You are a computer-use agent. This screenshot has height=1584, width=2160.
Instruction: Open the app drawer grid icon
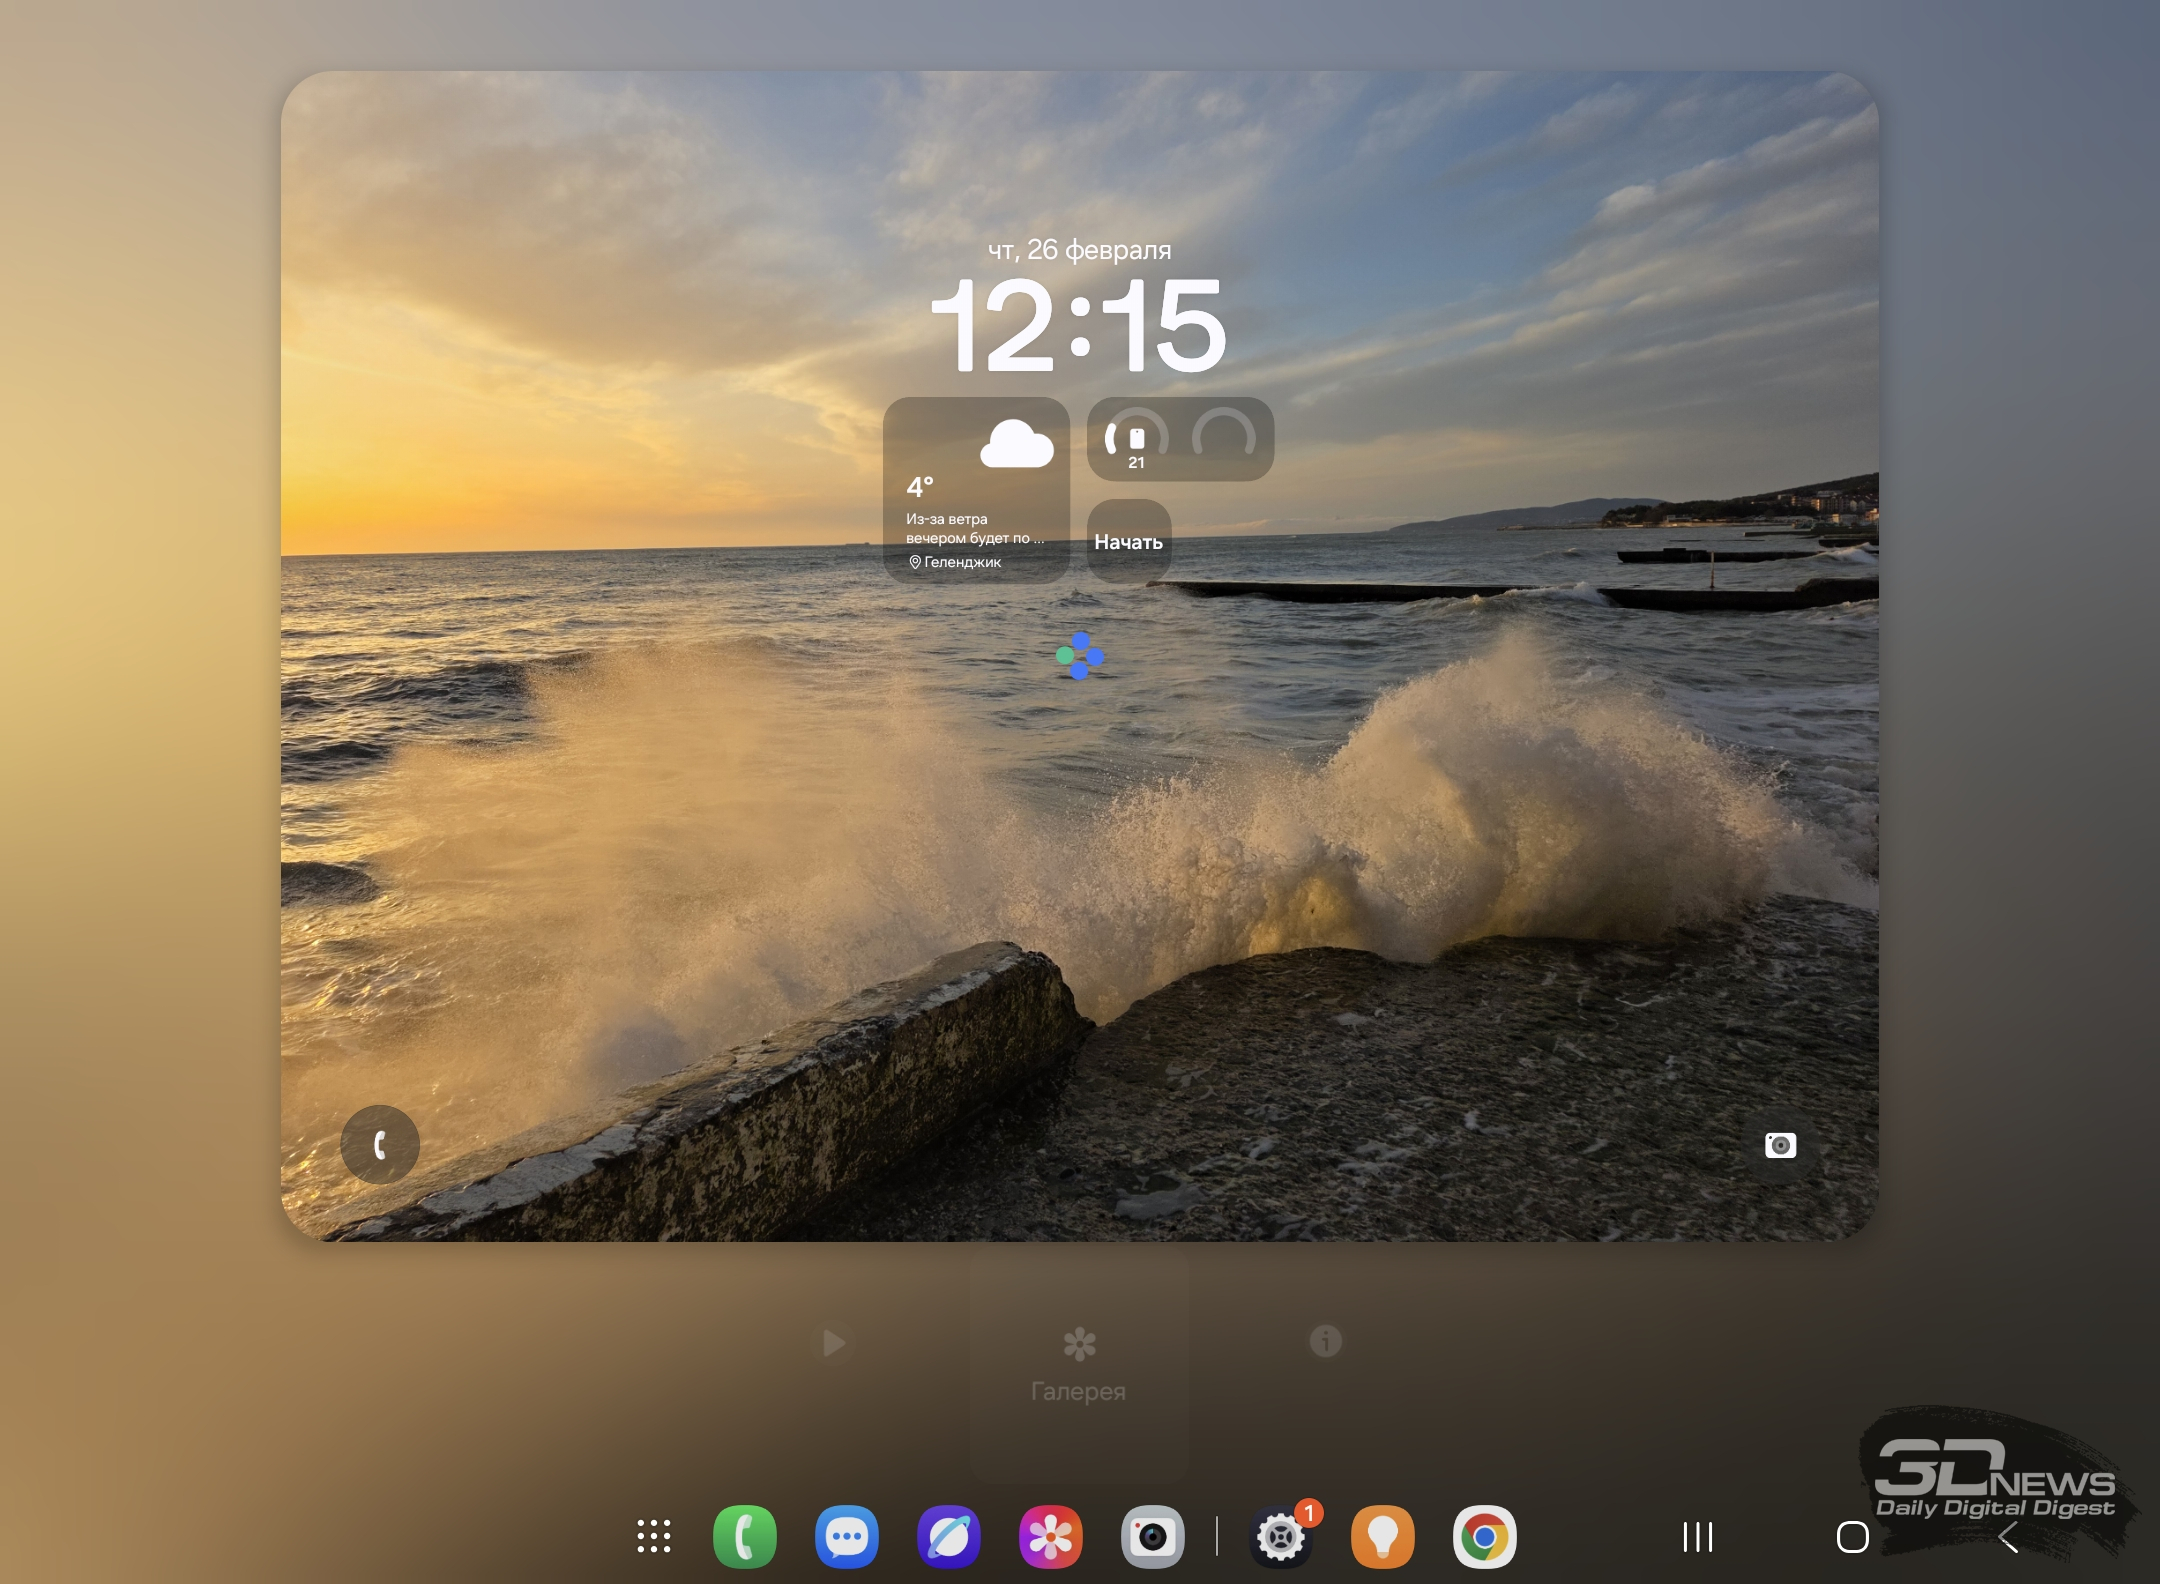[x=654, y=1536]
